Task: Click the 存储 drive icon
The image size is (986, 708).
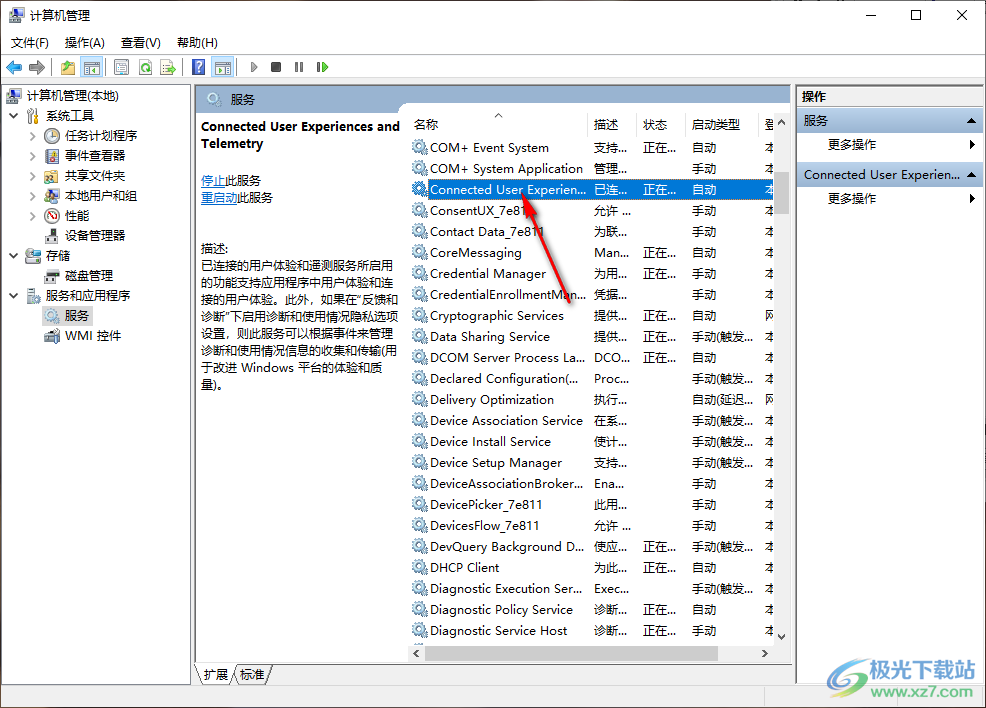Action: point(33,256)
